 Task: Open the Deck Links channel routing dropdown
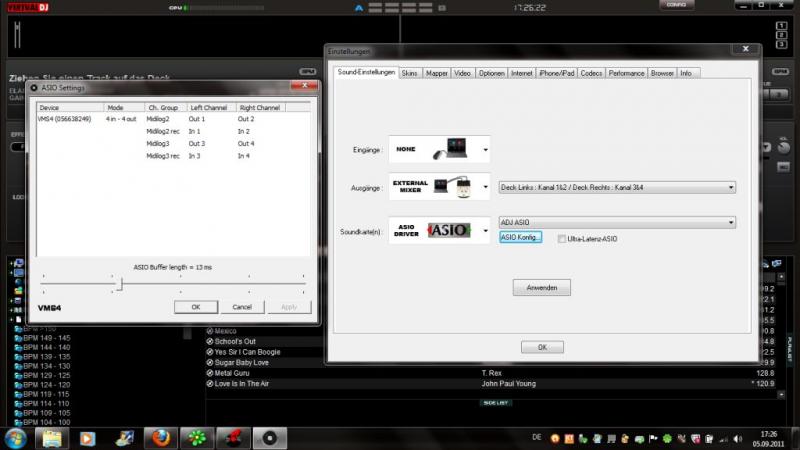731,187
